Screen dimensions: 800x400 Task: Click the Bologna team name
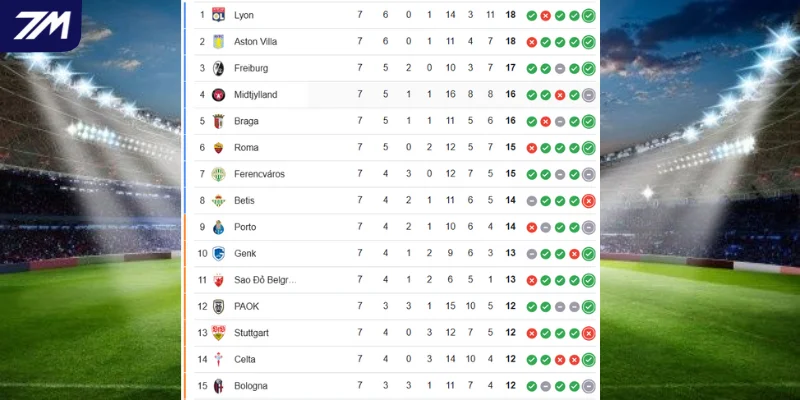click(x=250, y=386)
